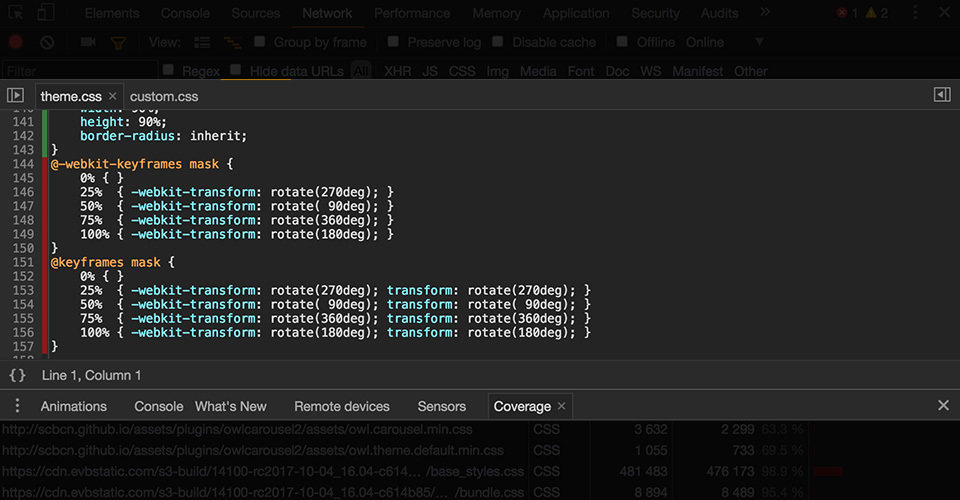Filter requests by CSS type
The image size is (960, 500).
tap(462, 71)
